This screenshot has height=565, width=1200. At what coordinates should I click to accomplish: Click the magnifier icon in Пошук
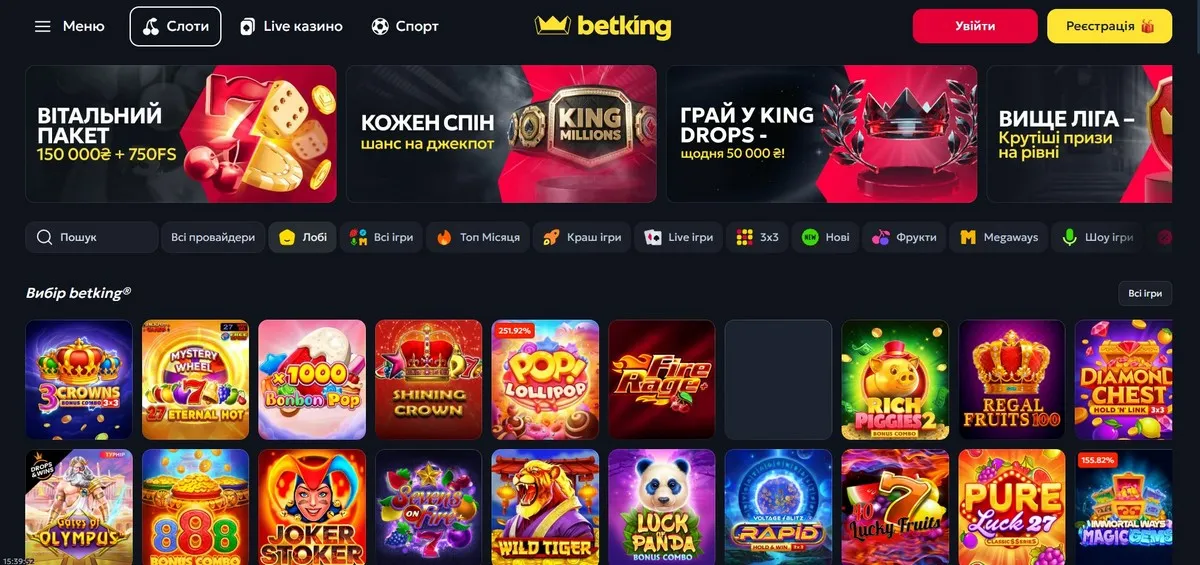[44, 237]
